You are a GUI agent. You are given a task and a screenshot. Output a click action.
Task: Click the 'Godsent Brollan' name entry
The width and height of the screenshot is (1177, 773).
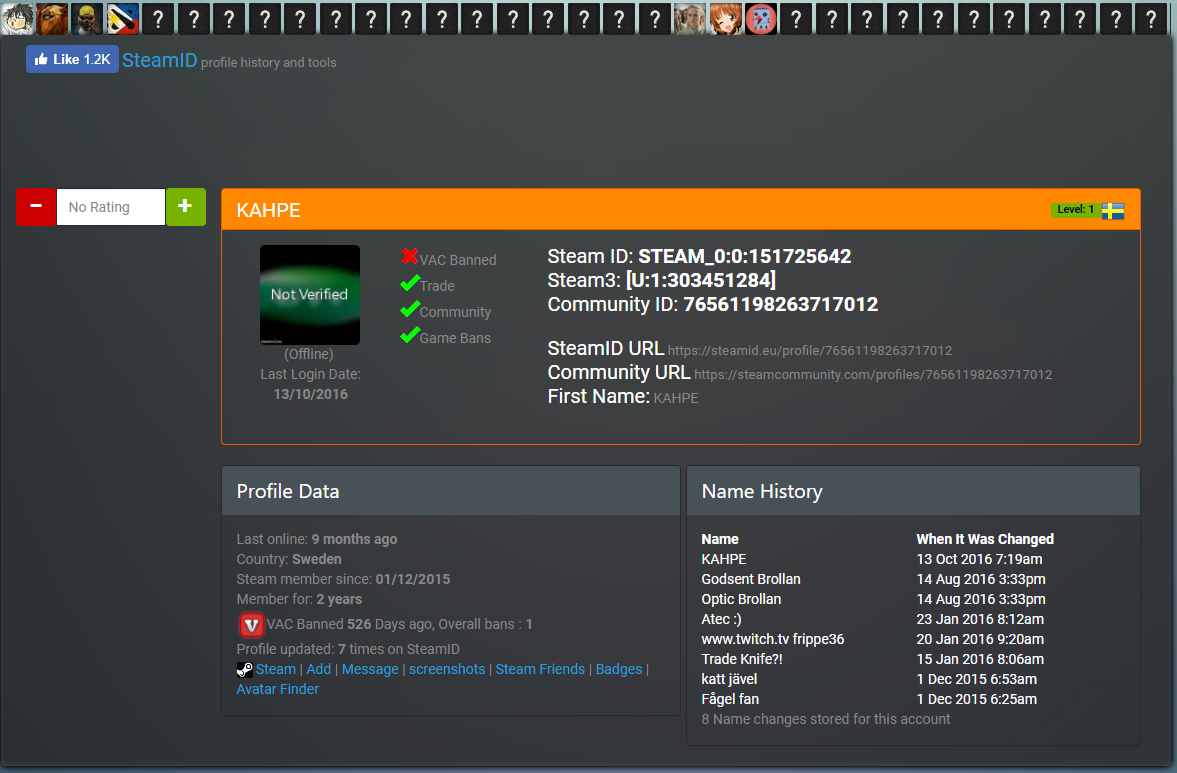[x=751, y=579]
